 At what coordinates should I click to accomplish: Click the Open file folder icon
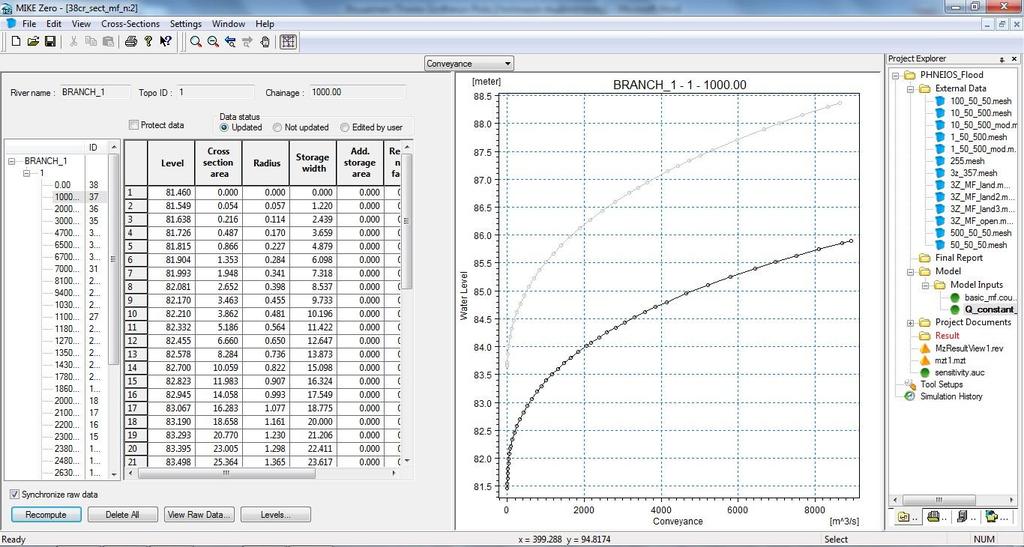(x=33, y=42)
